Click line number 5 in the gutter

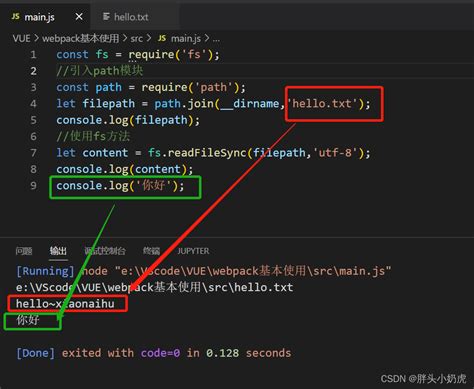pyautogui.click(x=33, y=120)
